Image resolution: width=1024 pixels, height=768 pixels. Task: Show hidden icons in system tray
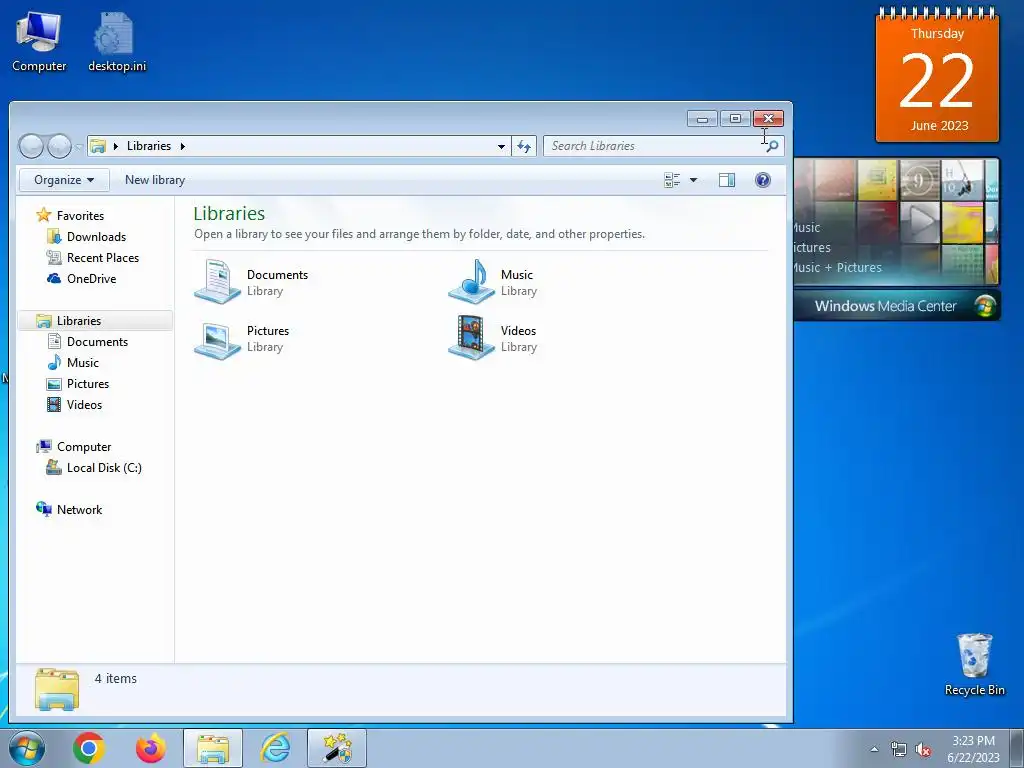point(874,749)
